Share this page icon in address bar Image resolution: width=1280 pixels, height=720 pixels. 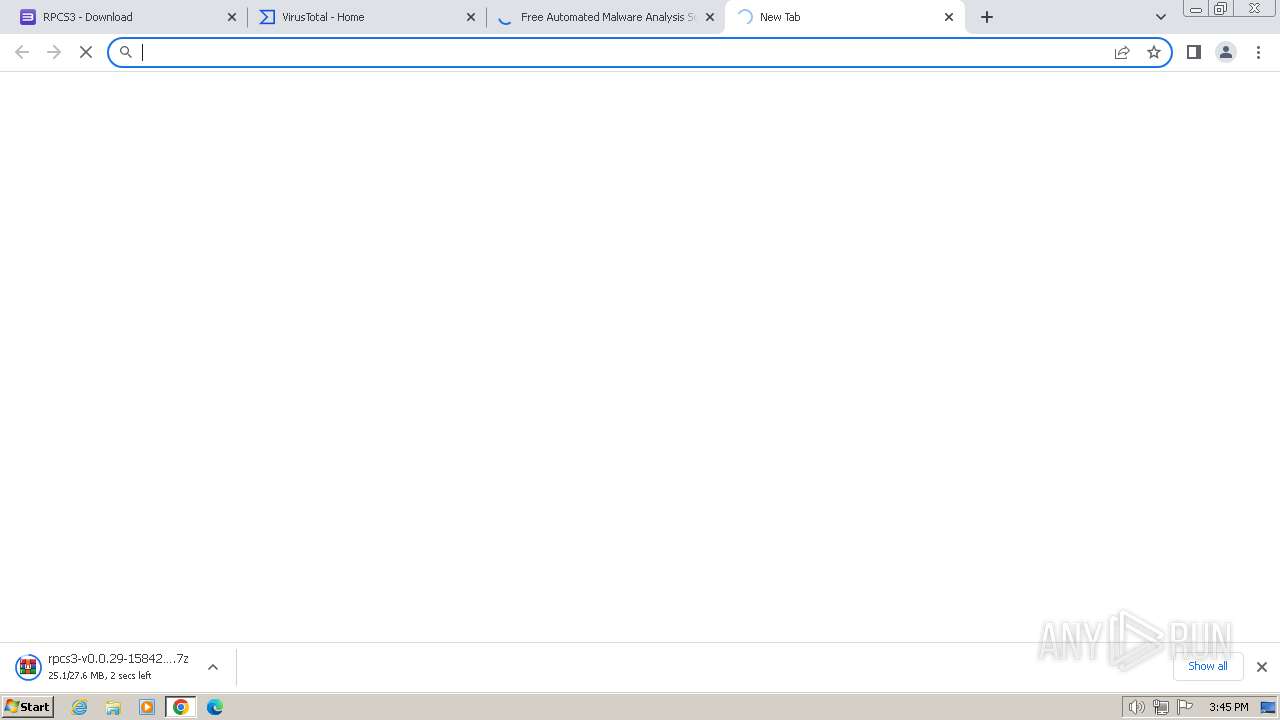pyautogui.click(x=1122, y=52)
